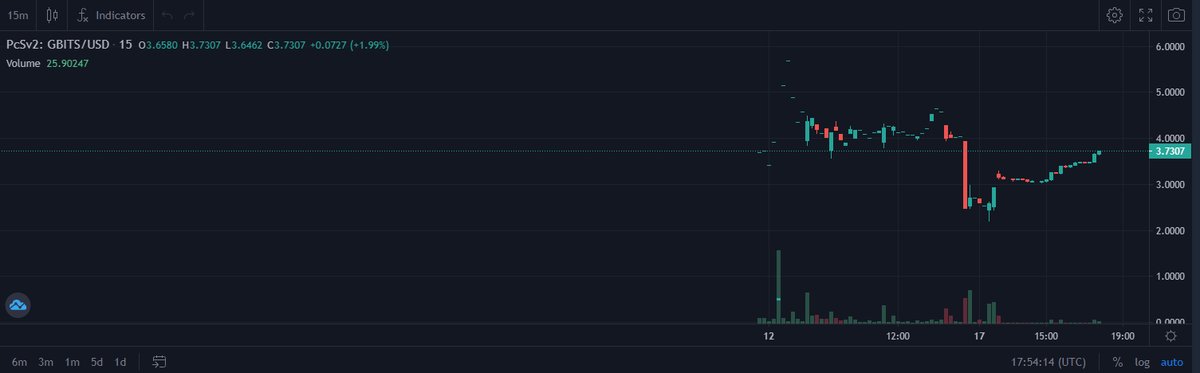Open the go-to-date calendar icon
Viewport: 1200px width, 373px height.
(x=158, y=361)
